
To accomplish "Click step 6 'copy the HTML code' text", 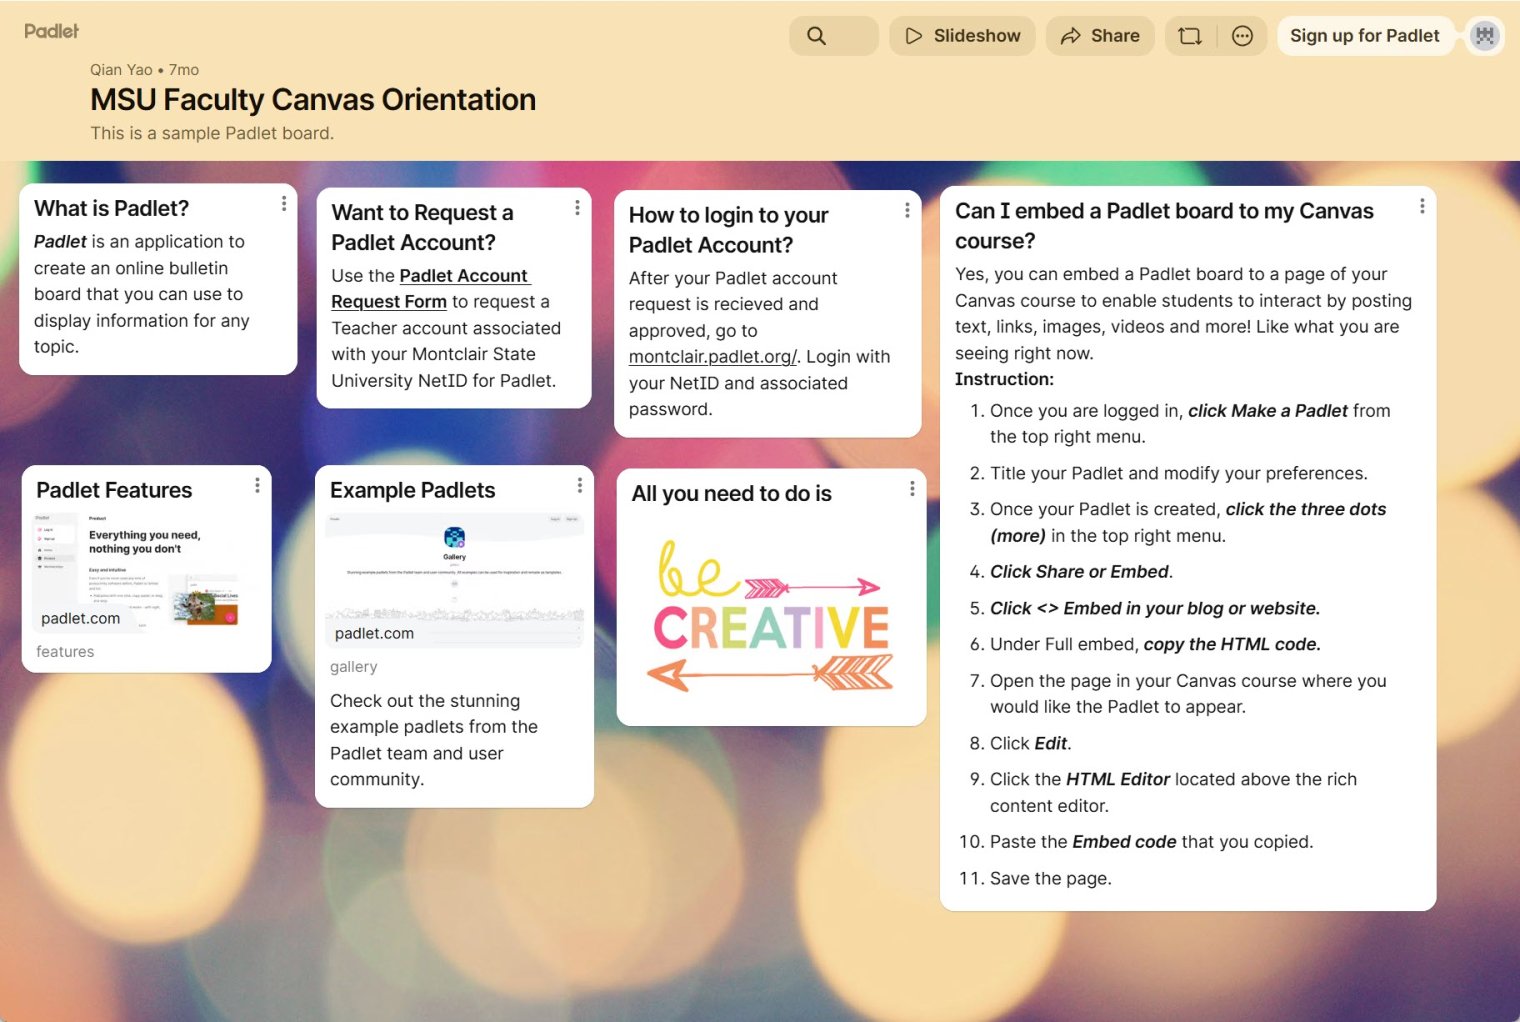I will (1232, 644).
